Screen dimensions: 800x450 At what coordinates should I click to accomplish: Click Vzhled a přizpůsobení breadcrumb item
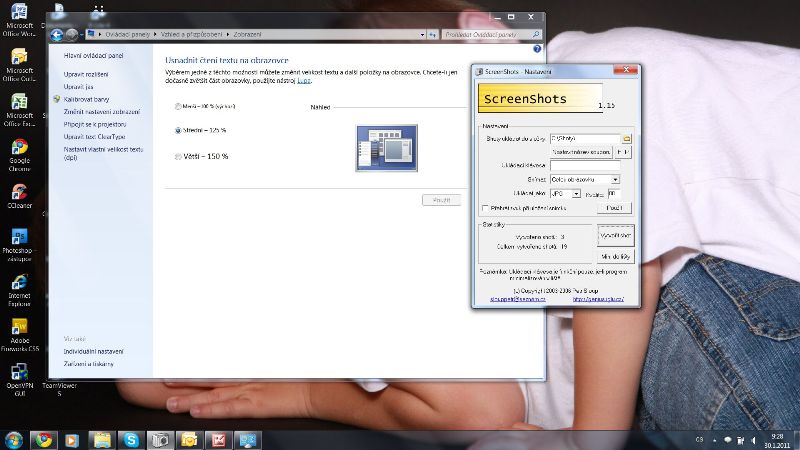click(191, 35)
